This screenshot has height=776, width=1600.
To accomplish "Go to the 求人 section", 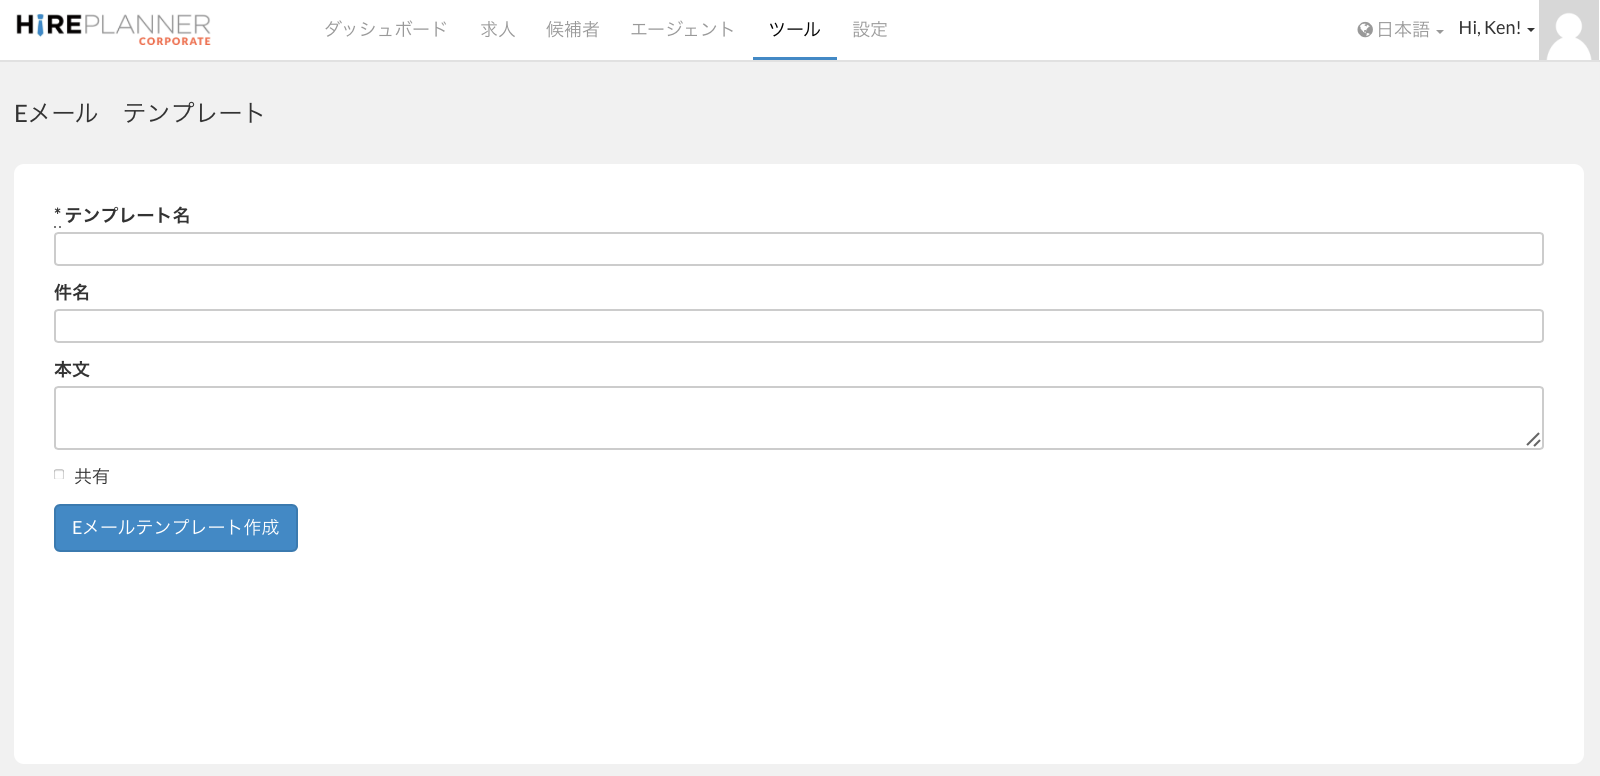I will (497, 30).
